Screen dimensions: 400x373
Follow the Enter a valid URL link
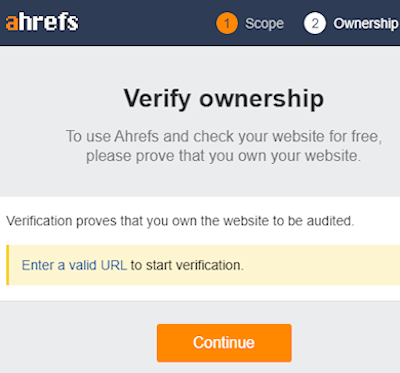[74, 265]
